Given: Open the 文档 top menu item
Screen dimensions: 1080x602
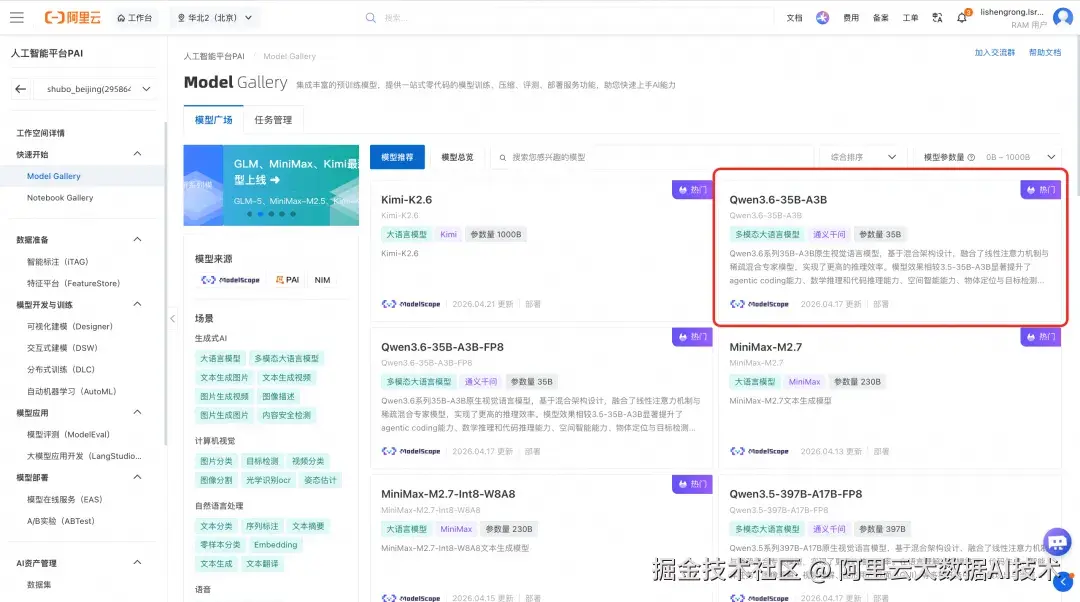Looking at the screenshot, I should coord(794,18).
